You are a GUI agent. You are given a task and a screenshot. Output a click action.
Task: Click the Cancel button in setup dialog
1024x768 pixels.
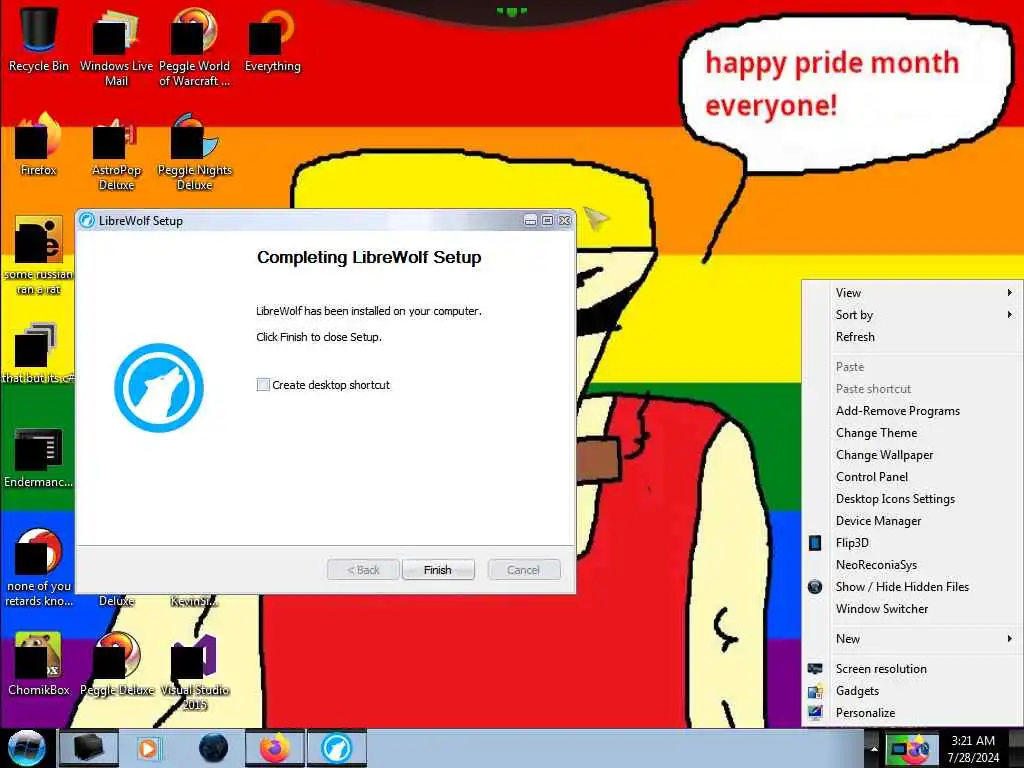[524, 569]
